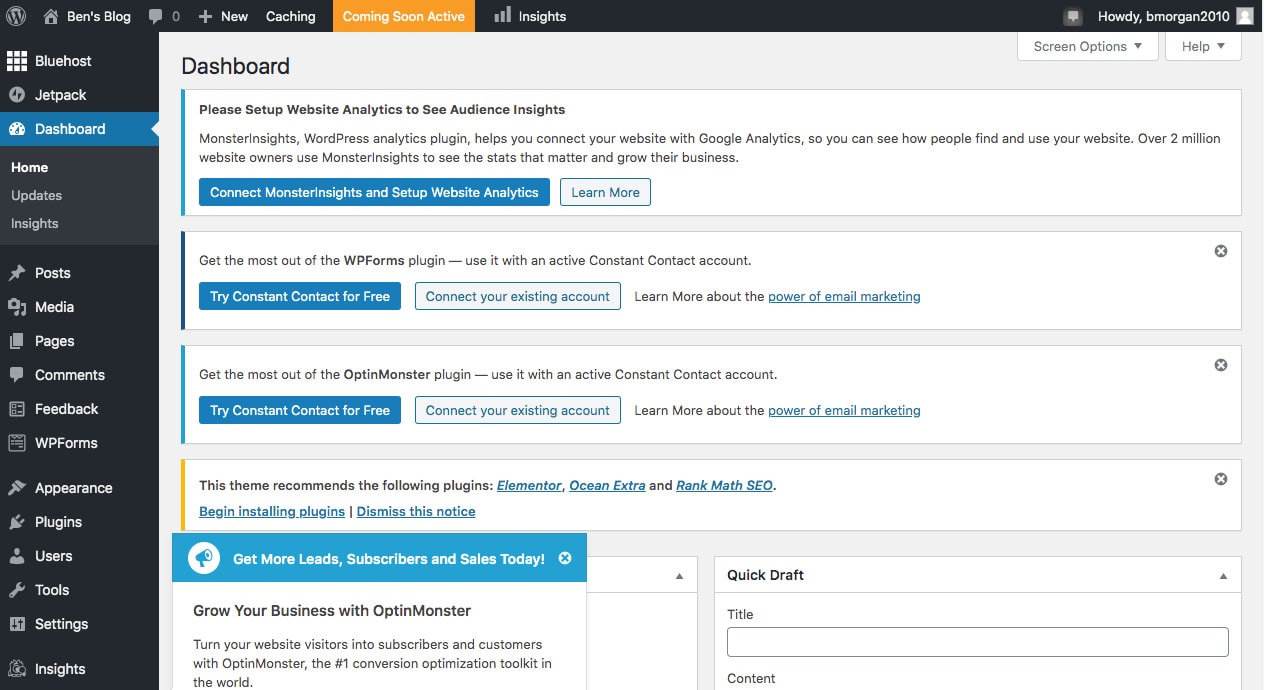Open the Screen Options dropdown

1088,46
